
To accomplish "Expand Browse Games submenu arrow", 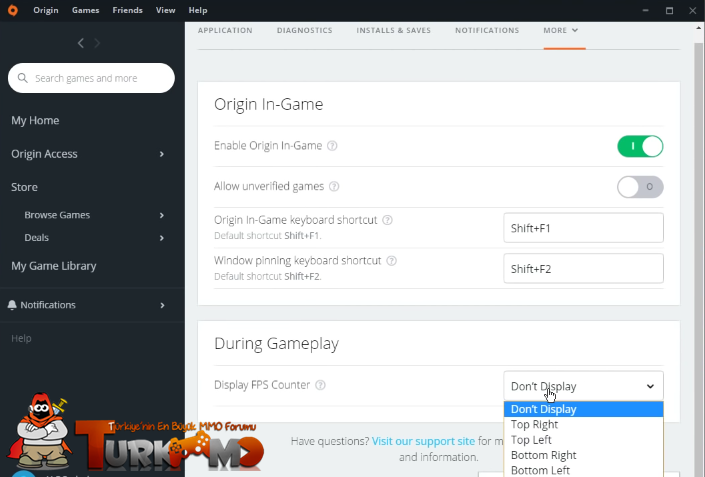I will [162, 215].
